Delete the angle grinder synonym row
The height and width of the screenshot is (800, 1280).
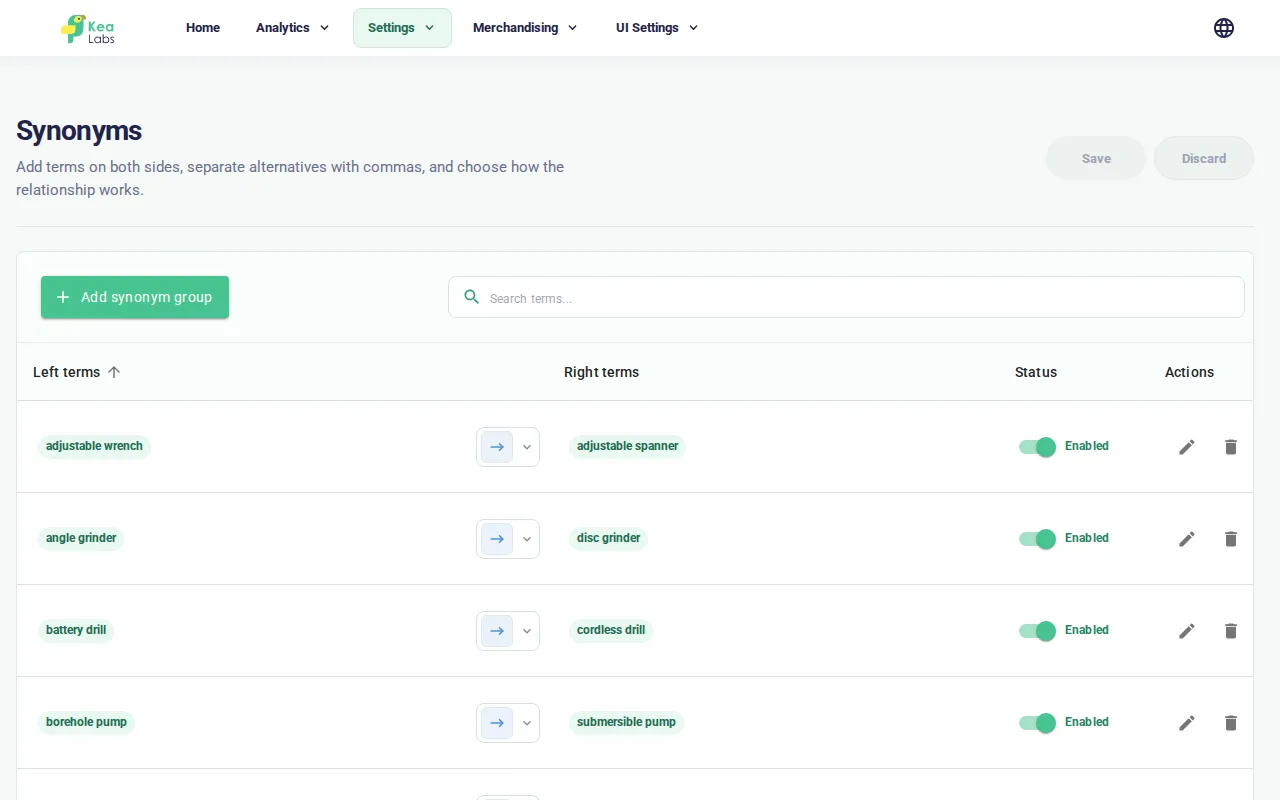pos(1231,539)
